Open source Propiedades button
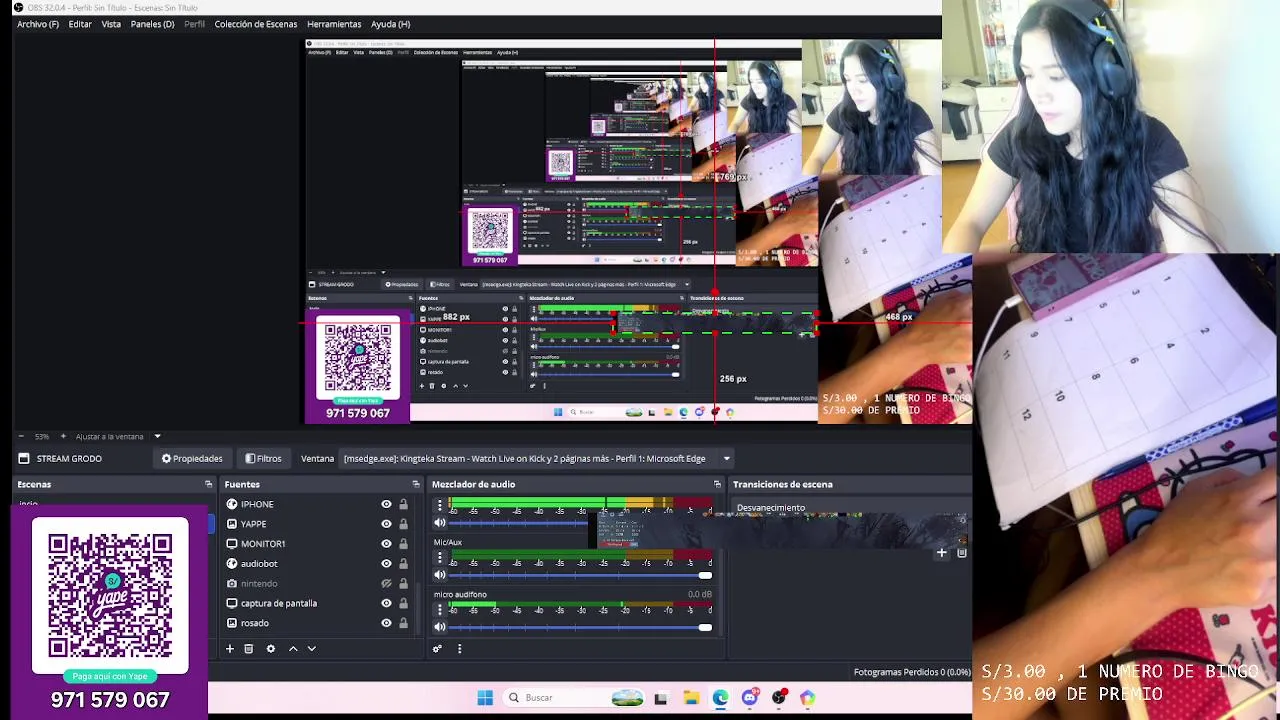Viewport: 1280px width, 720px height. pyautogui.click(x=192, y=458)
